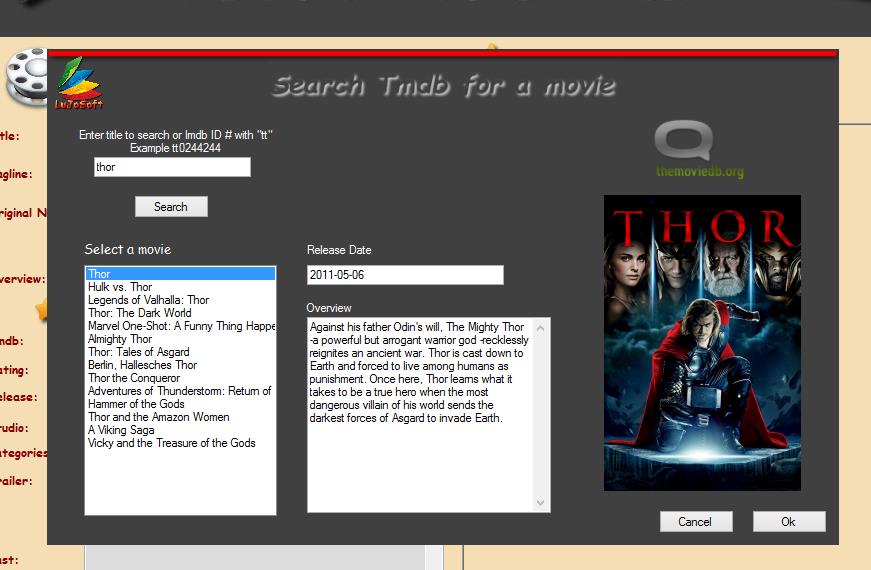Click the film reel icon
The height and width of the screenshot is (570, 871).
click(25, 76)
